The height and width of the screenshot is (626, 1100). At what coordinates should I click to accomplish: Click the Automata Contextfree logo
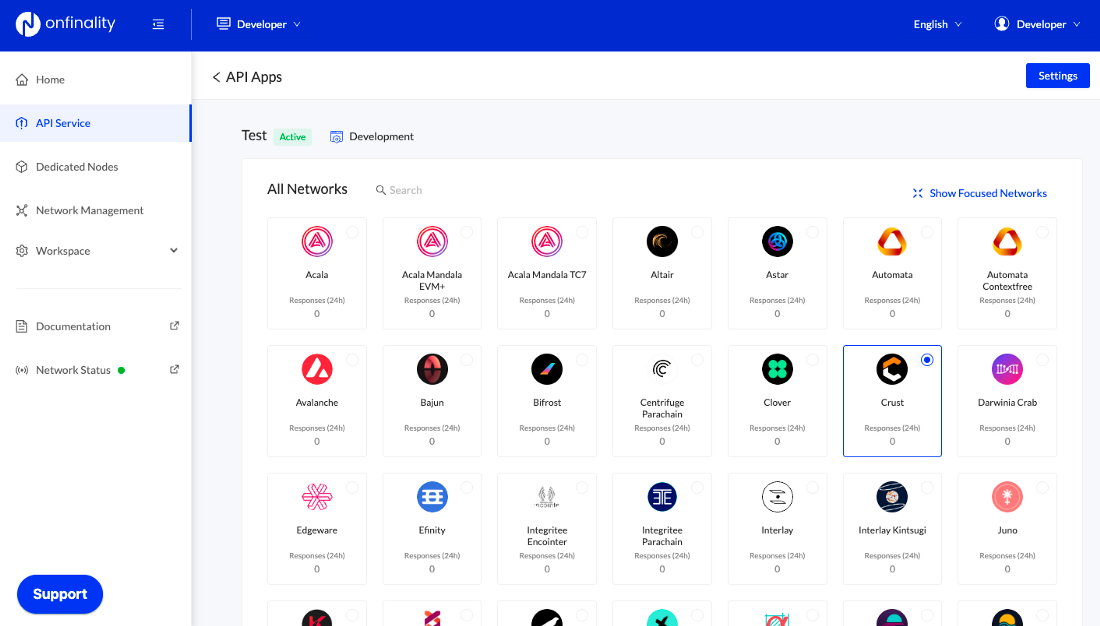[1007, 241]
